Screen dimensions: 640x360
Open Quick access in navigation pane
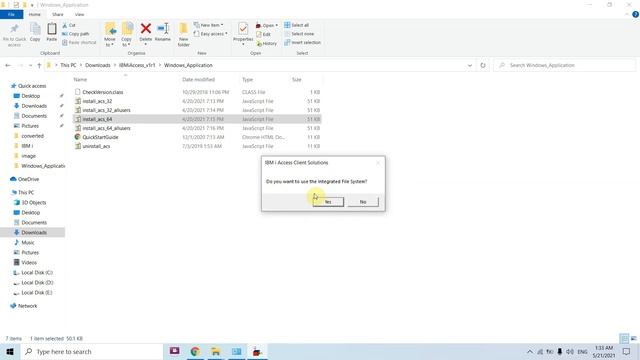32,86
